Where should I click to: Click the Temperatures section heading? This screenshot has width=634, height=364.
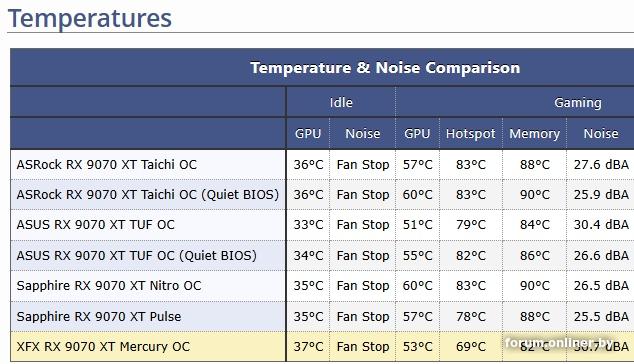click(x=90, y=18)
